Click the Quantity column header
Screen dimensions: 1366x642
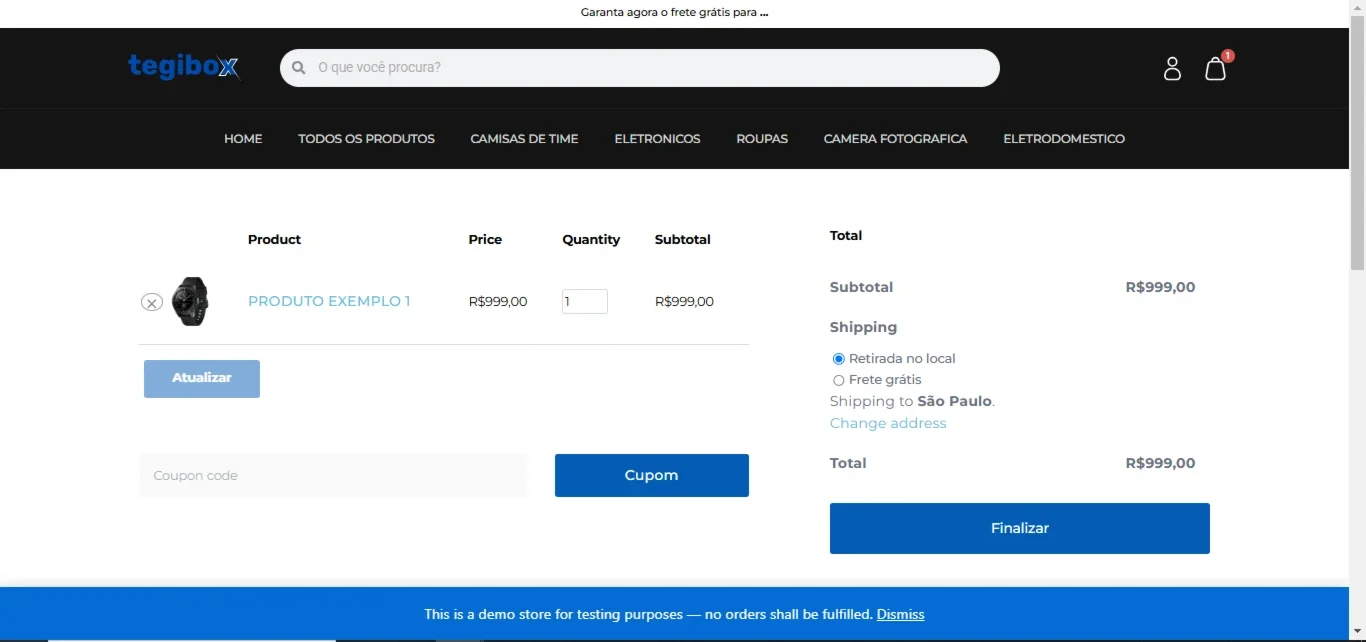point(591,240)
